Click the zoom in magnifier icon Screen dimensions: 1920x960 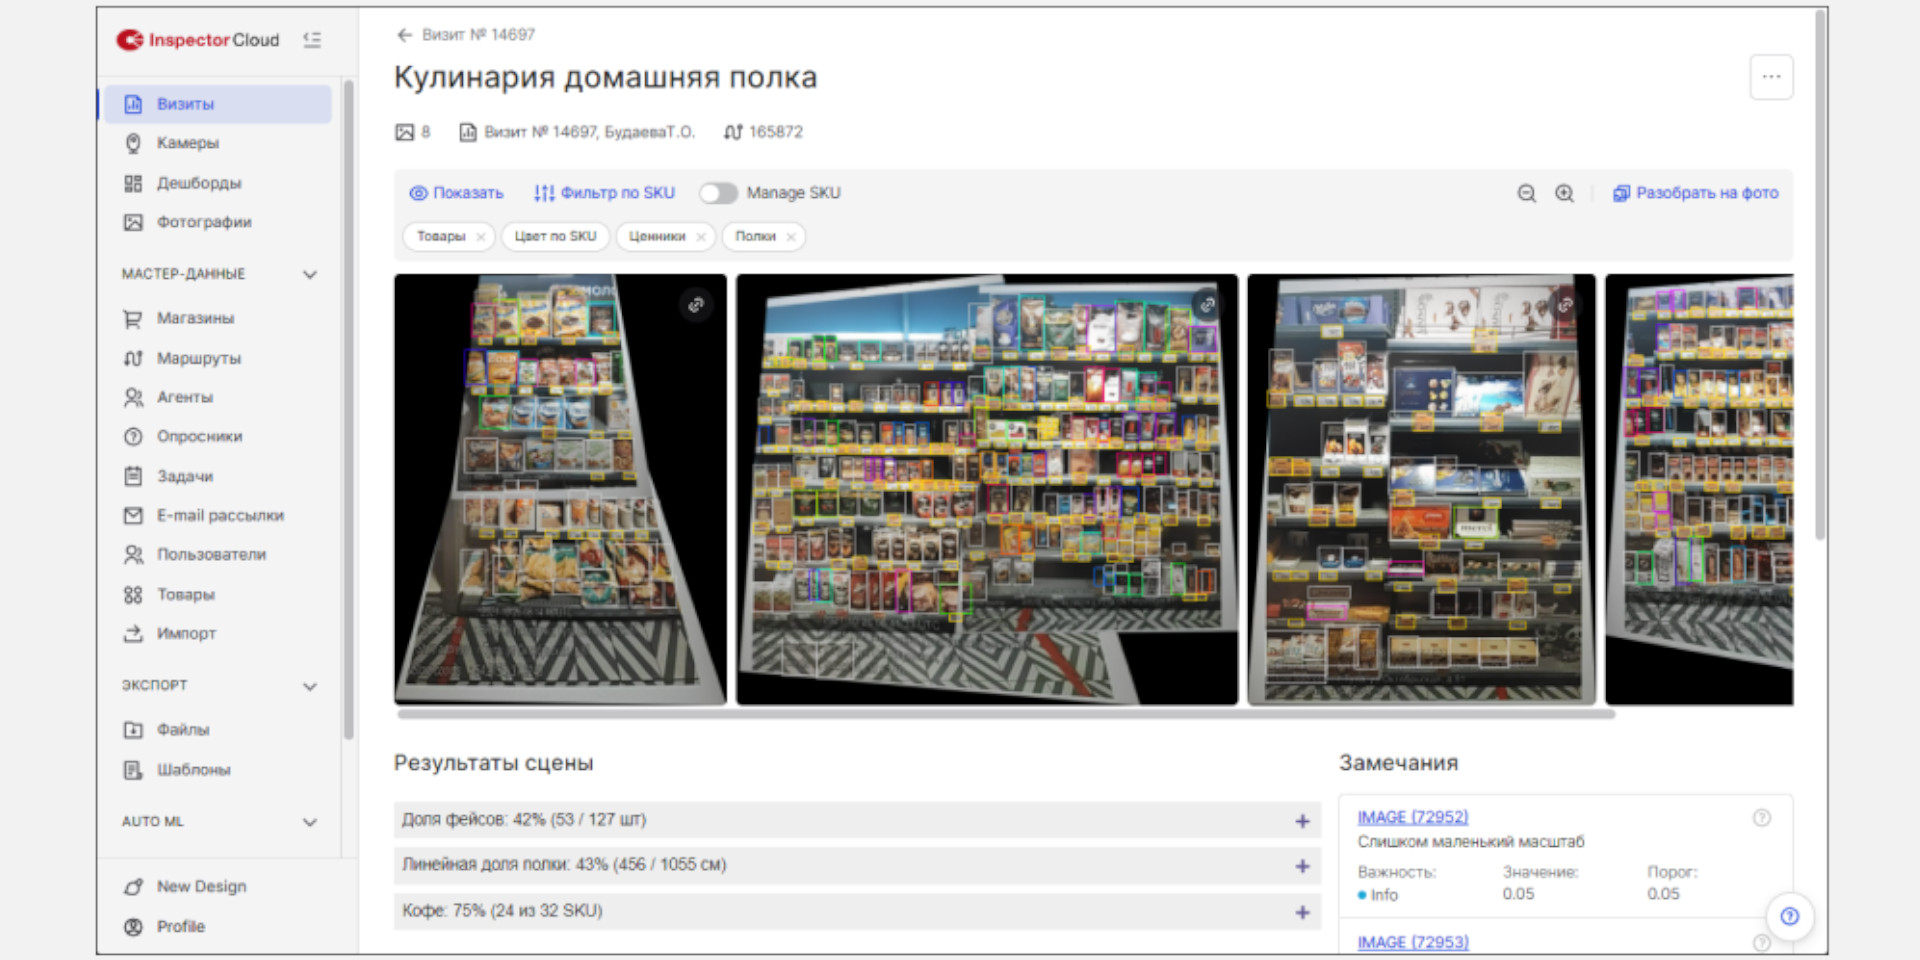click(1564, 193)
